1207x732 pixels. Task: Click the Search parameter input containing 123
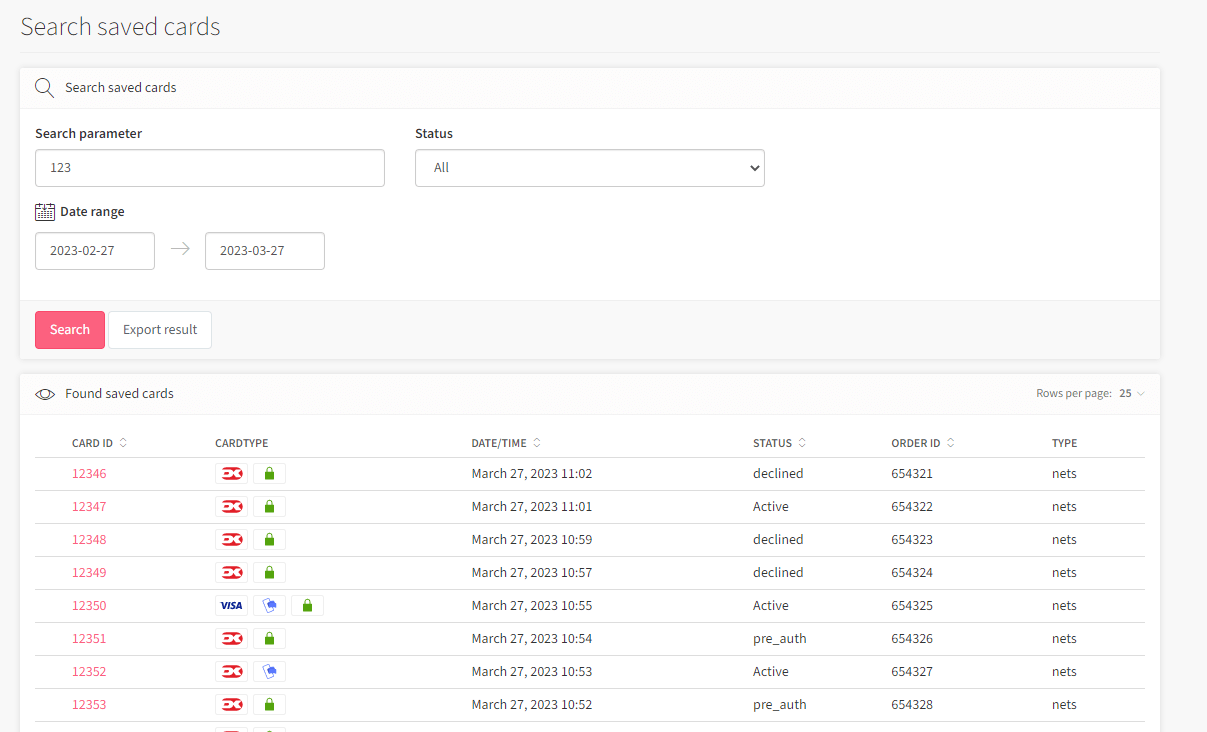[209, 168]
